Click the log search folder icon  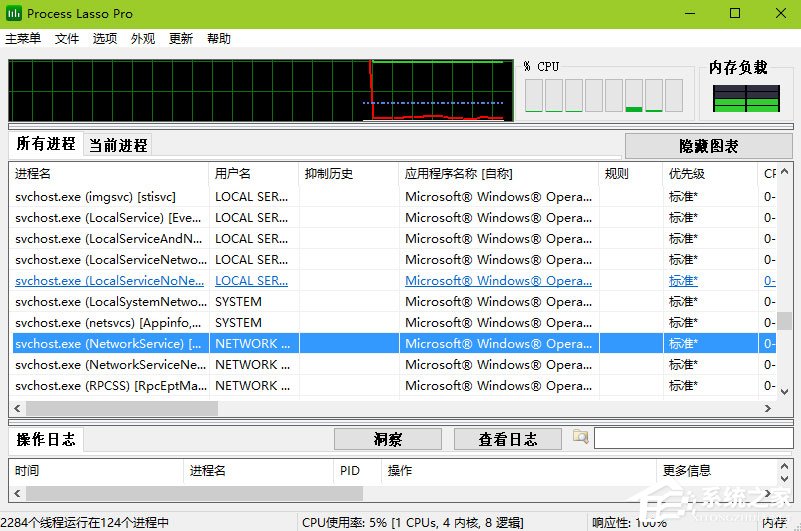click(x=580, y=437)
